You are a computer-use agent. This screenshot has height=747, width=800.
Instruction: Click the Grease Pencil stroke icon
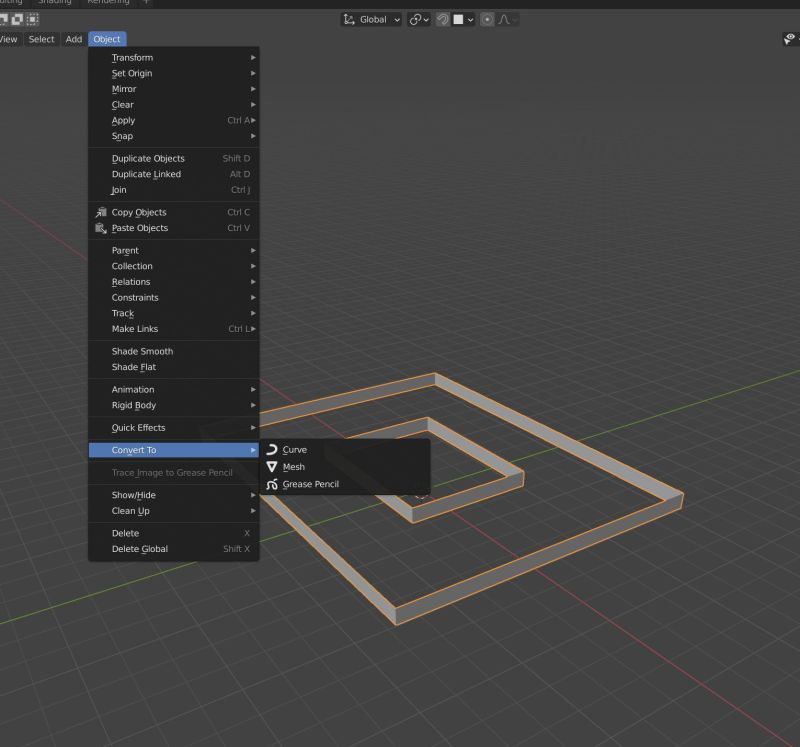[272, 484]
